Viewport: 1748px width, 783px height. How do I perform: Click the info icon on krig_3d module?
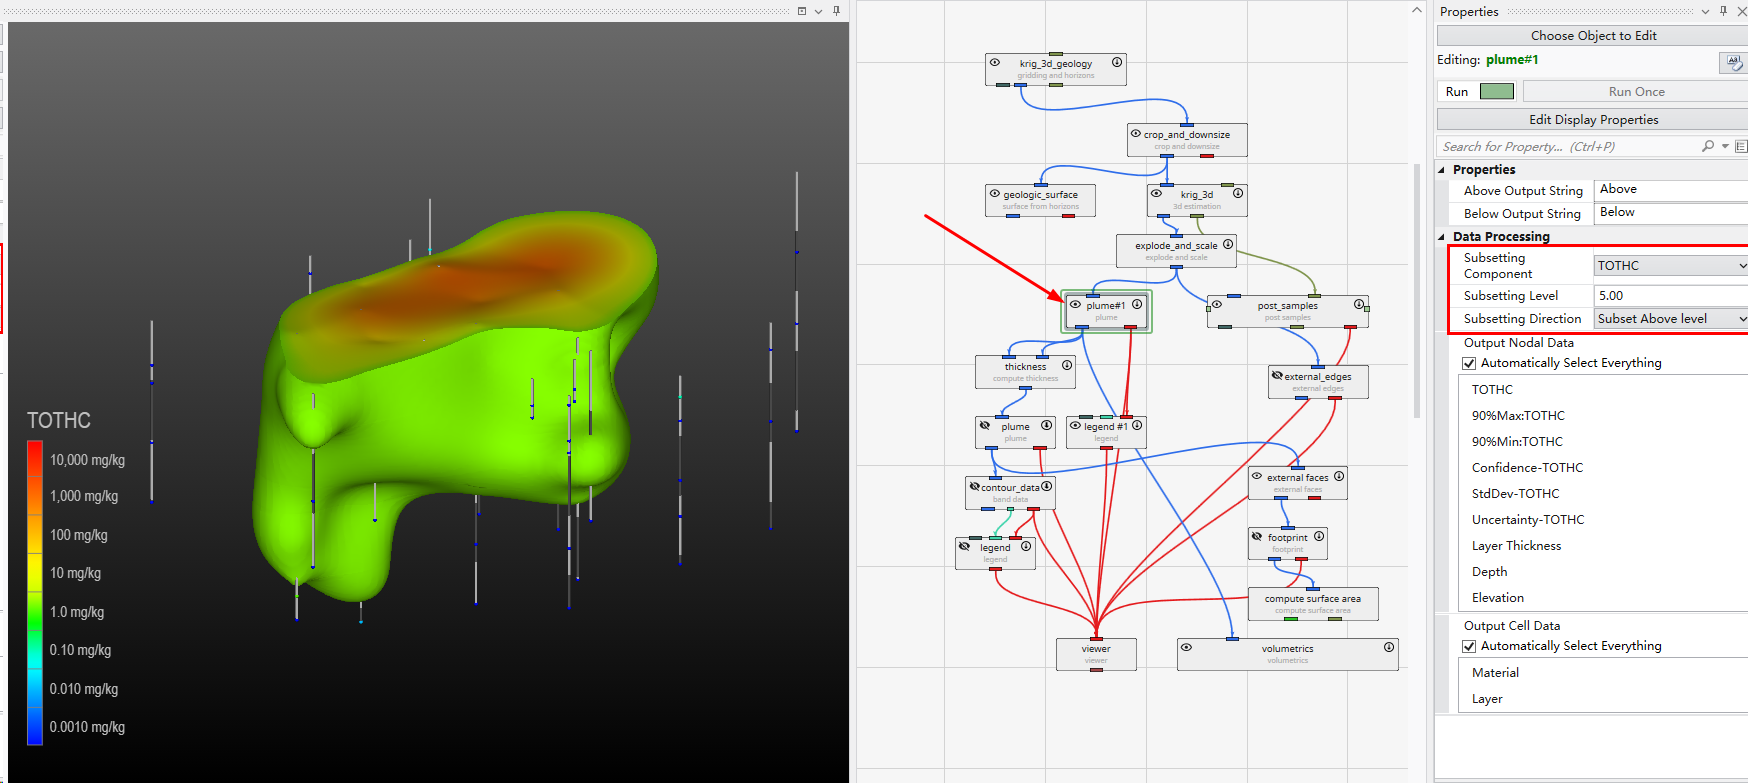tap(1238, 193)
